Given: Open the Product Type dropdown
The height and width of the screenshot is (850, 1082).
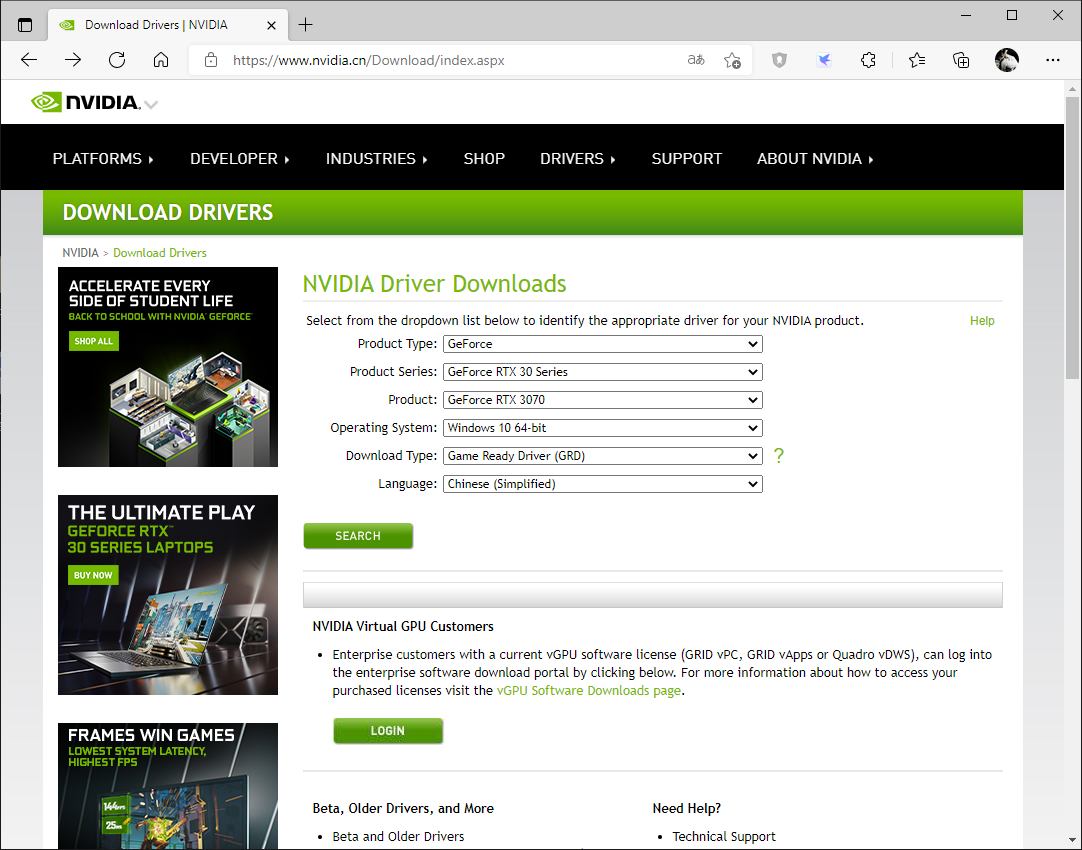Looking at the screenshot, I should (x=602, y=344).
